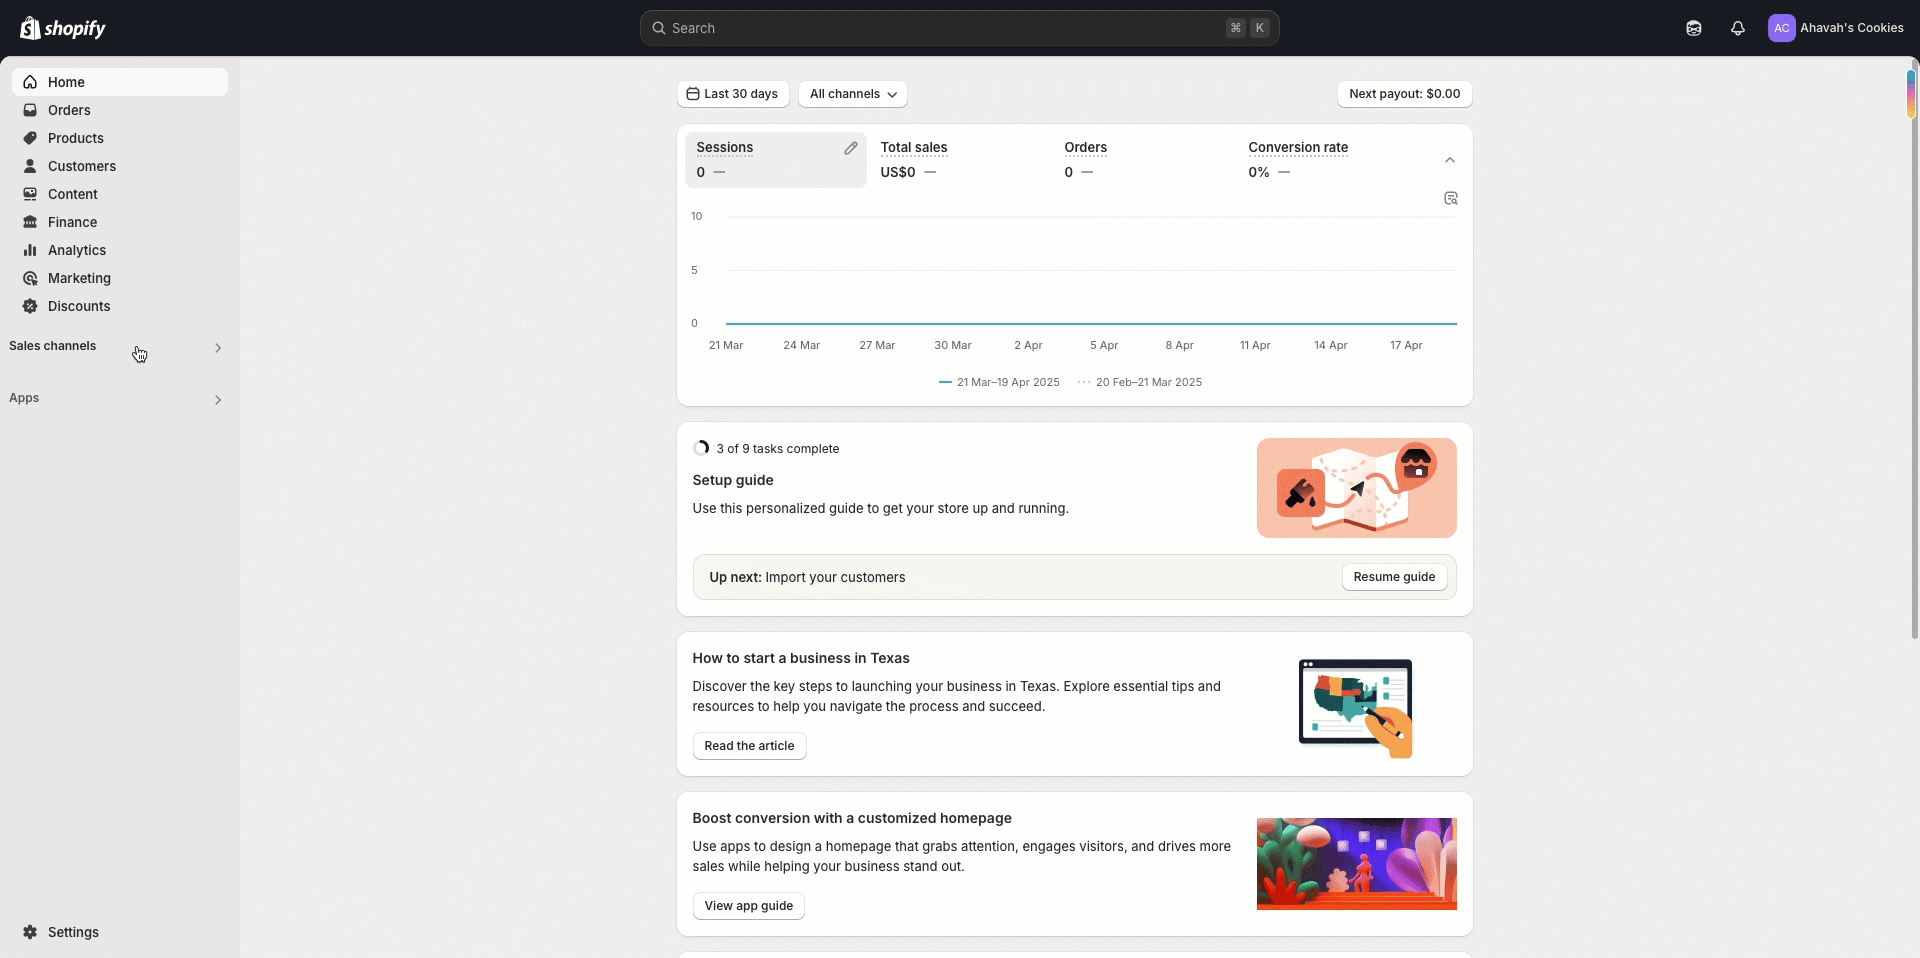This screenshot has height=958, width=1920.
Task: Click the Apps heading in sidebar
Action: click(24, 398)
